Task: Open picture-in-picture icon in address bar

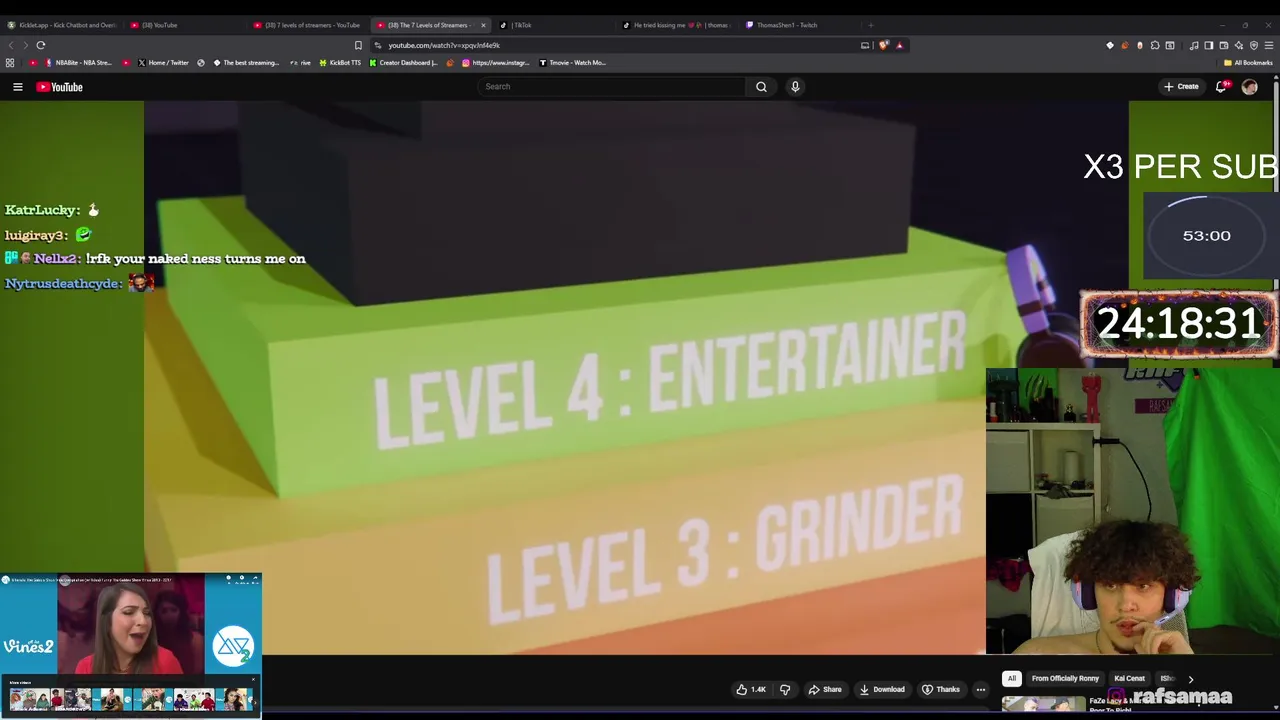Action: [x=865, y=45]
